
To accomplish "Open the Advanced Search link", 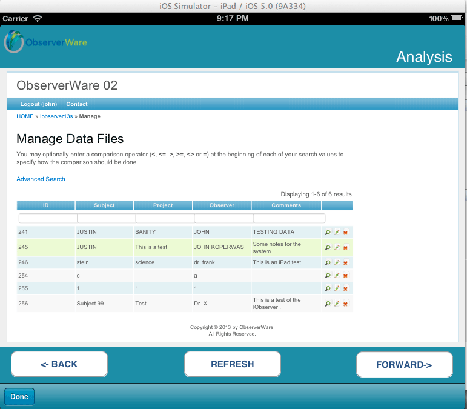I will [x=41, y=179].
